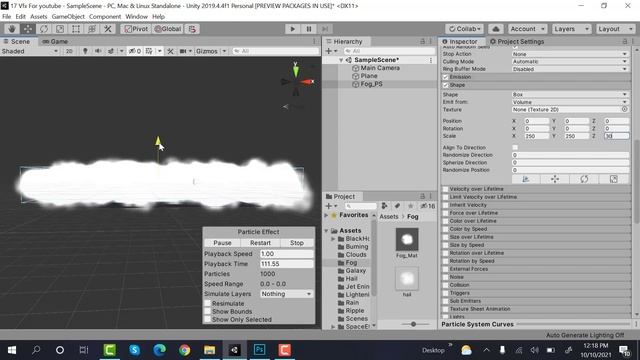Open the Shape type dropdown showing Box
This screenshot has width=640, height=360.
point(570,94)
